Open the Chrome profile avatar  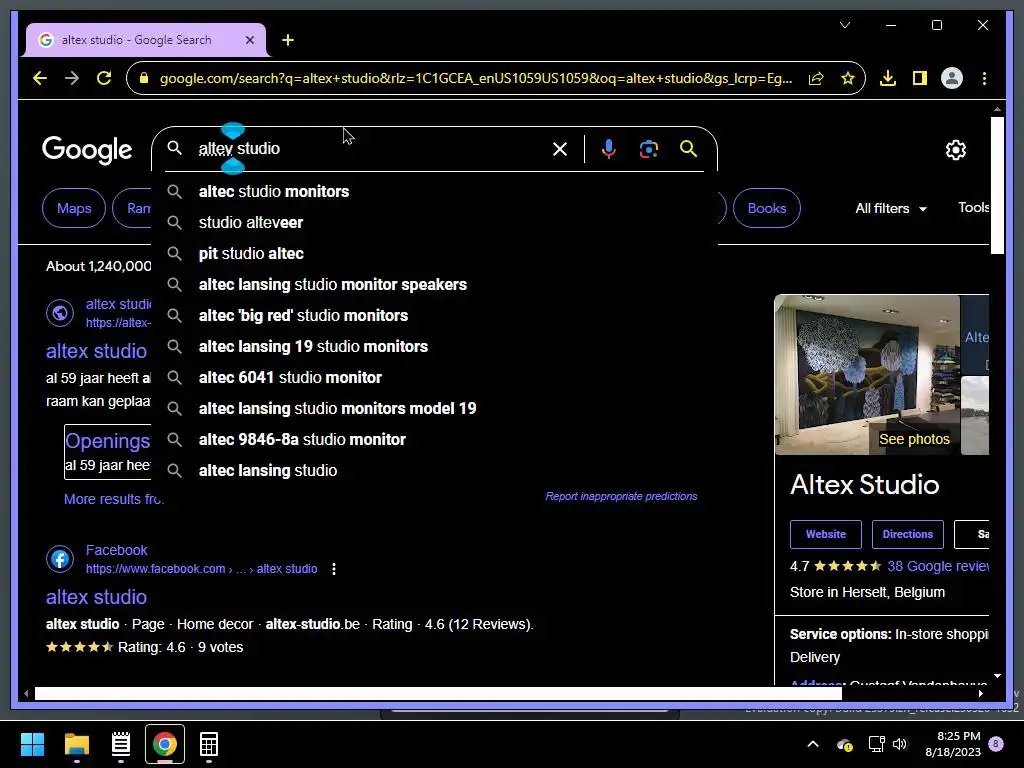(x=952, y=78)
